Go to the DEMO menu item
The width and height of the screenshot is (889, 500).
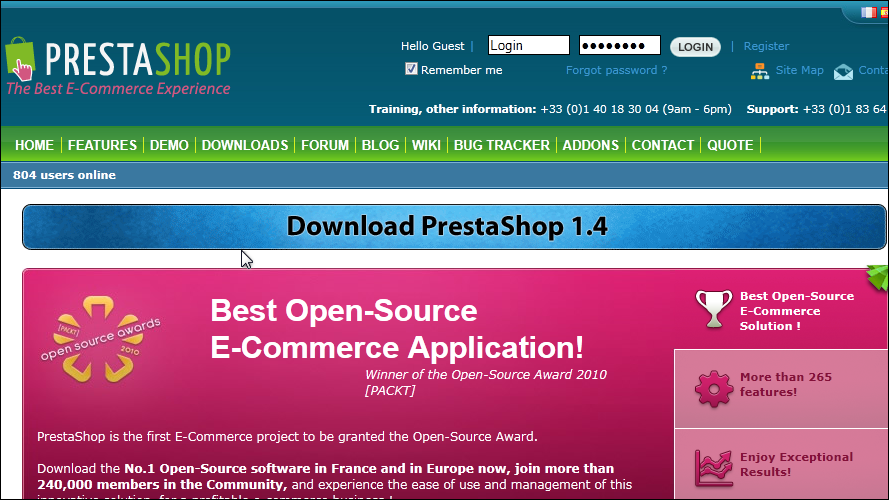point(169,145)
